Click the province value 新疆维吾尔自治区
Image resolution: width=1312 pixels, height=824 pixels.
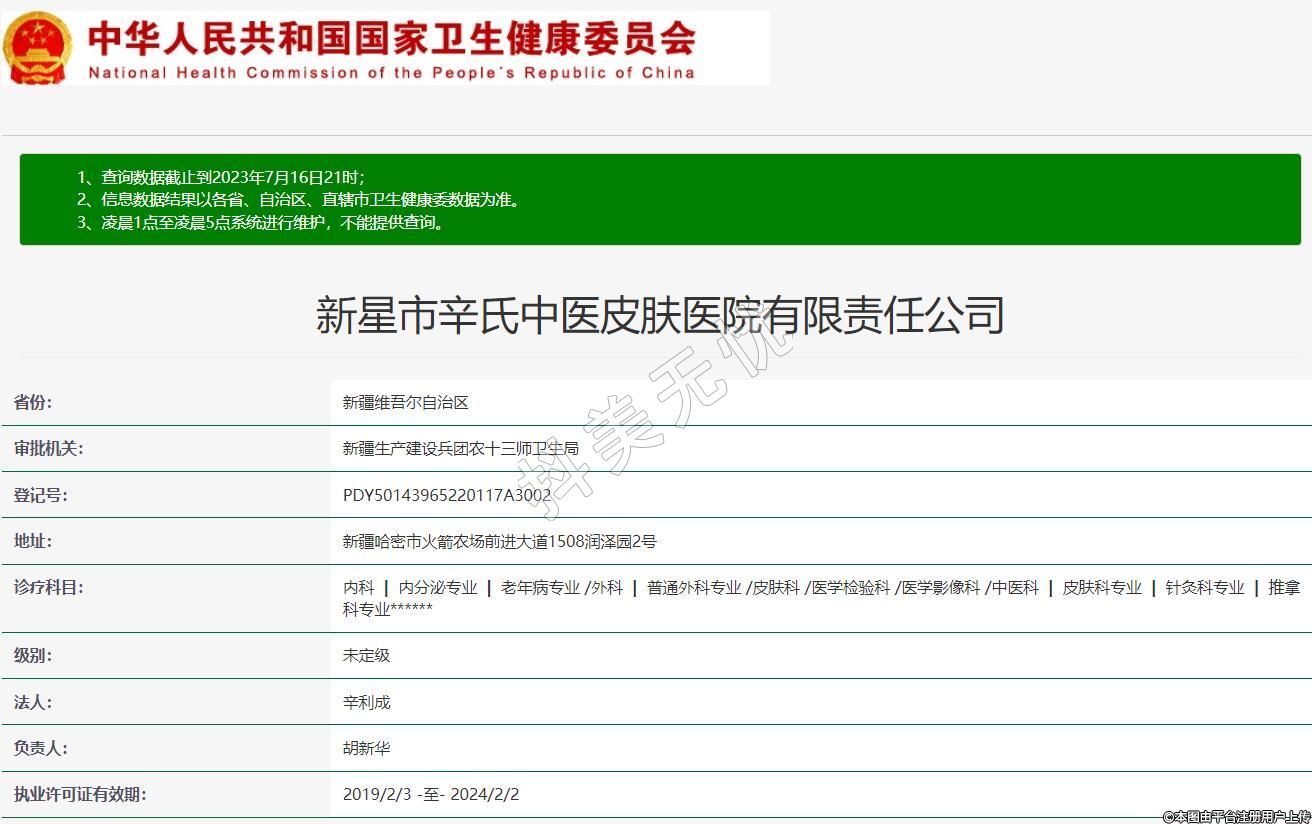pos(405,403)
